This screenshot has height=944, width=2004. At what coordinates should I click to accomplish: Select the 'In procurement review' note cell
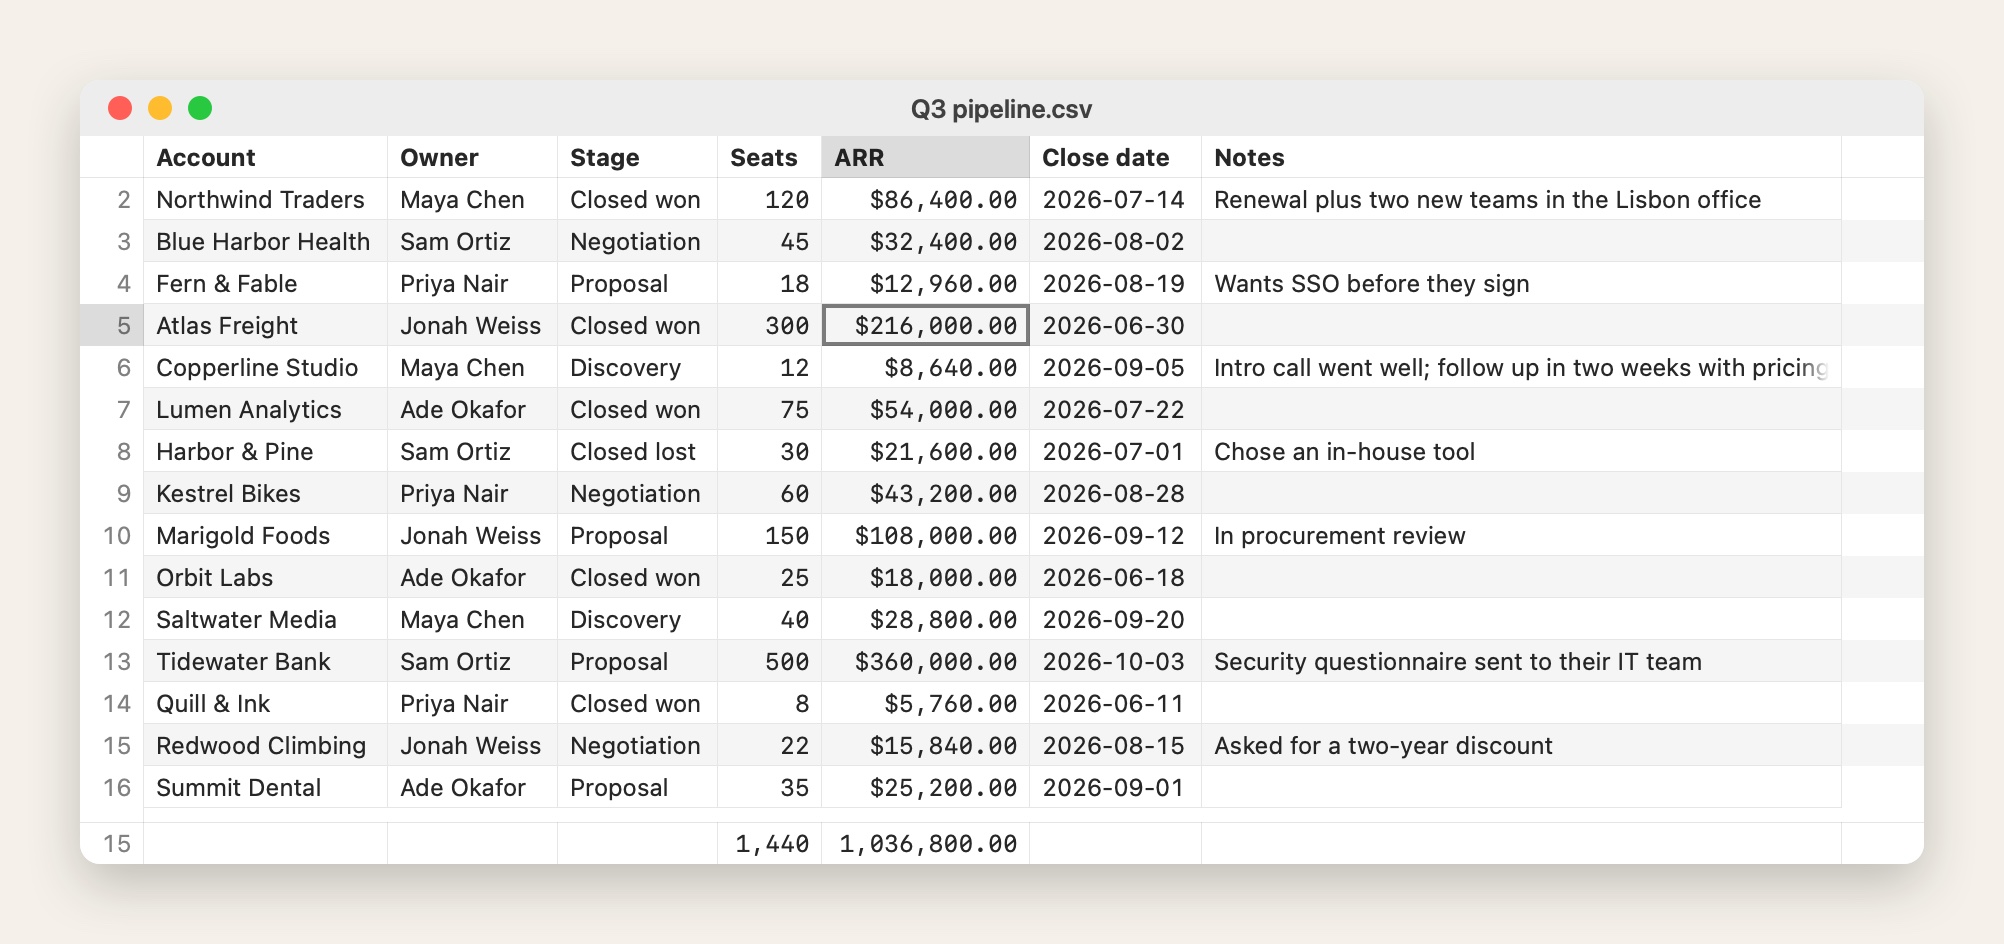[1521, 535]
